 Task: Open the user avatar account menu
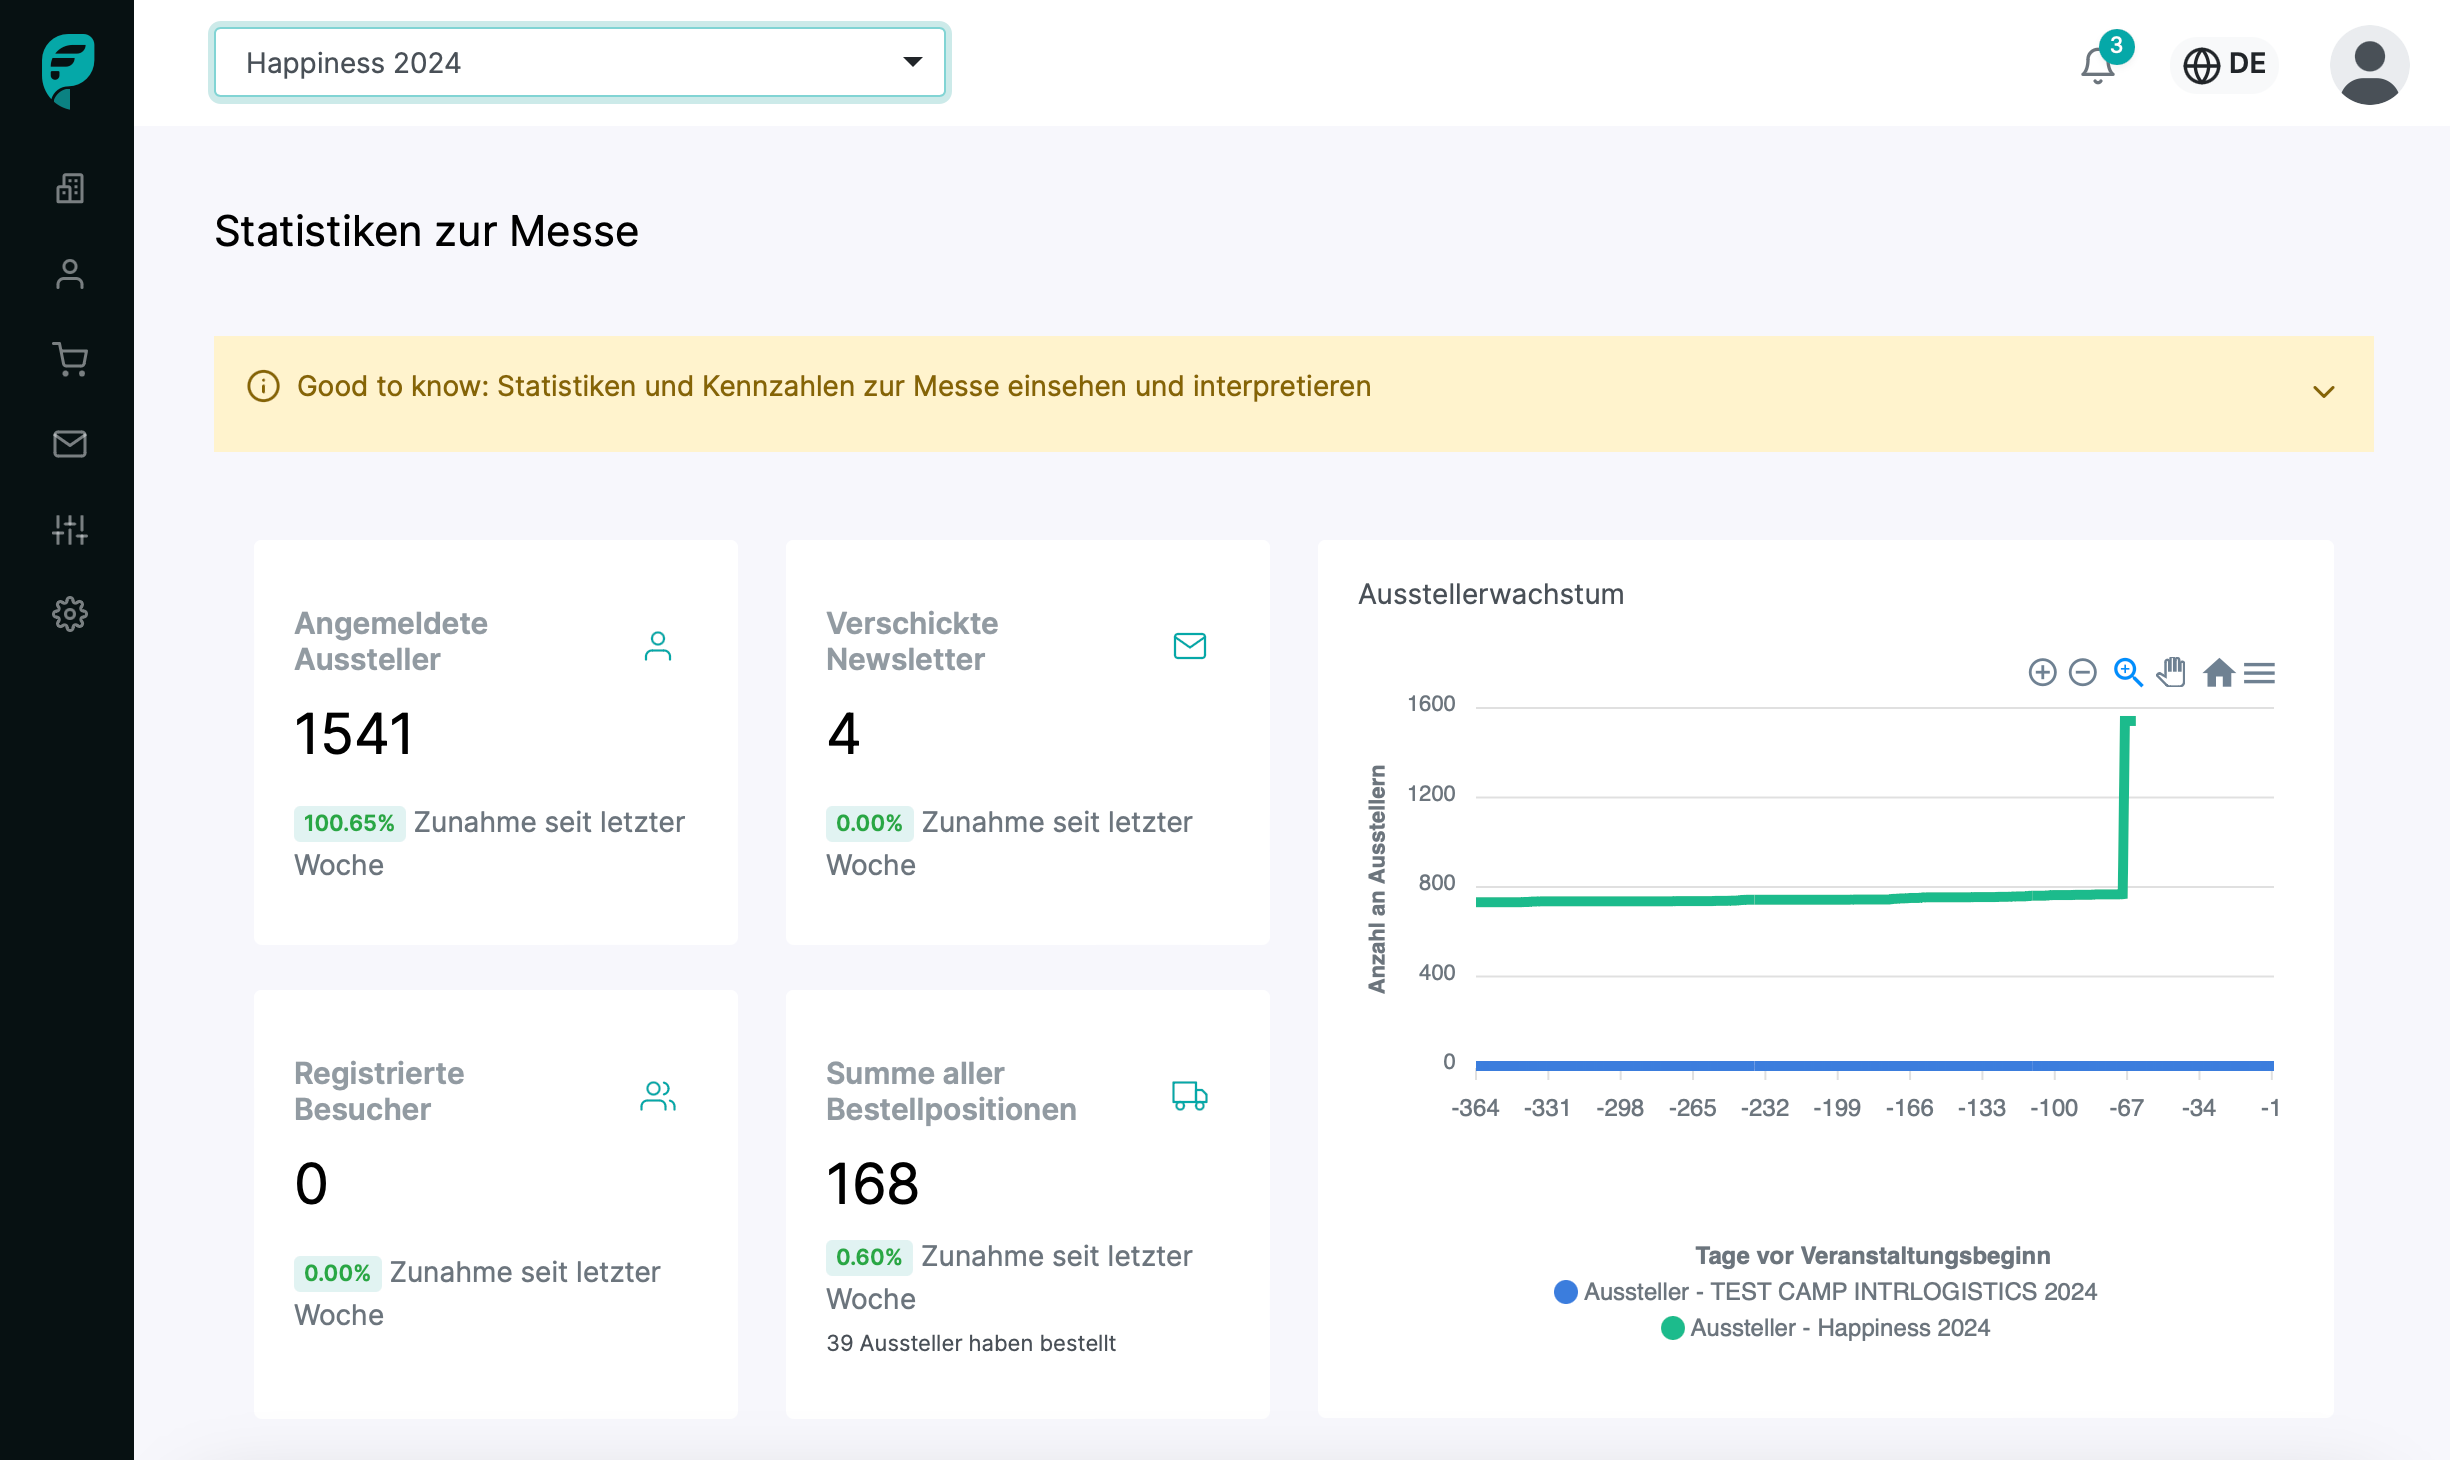coord(2369,65)
